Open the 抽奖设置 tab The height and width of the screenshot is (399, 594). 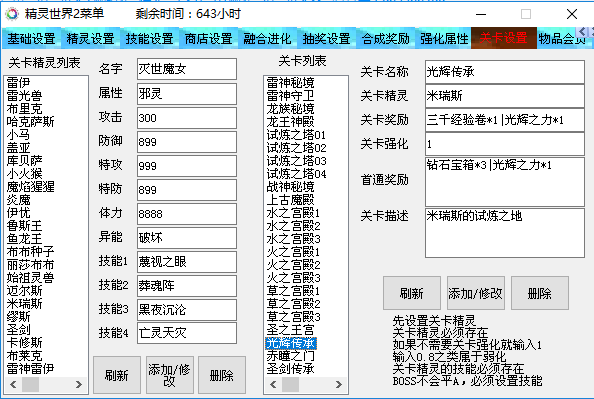[327, 38]
